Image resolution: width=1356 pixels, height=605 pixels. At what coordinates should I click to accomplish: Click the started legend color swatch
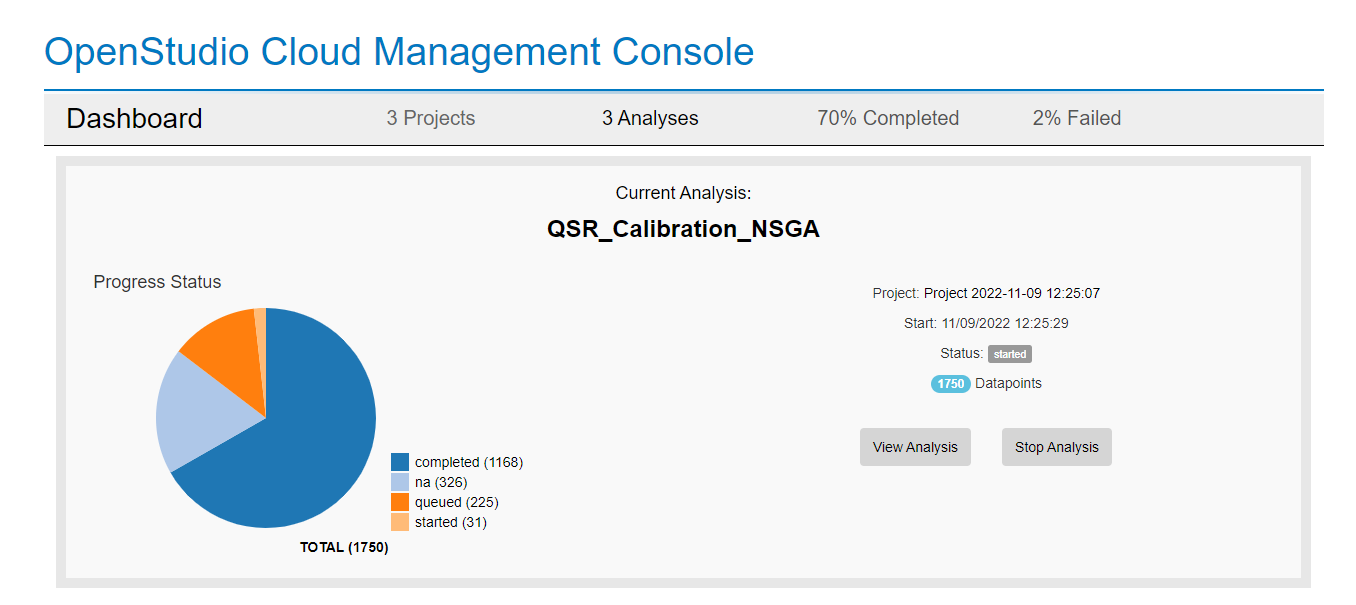[x=400, y=522]
